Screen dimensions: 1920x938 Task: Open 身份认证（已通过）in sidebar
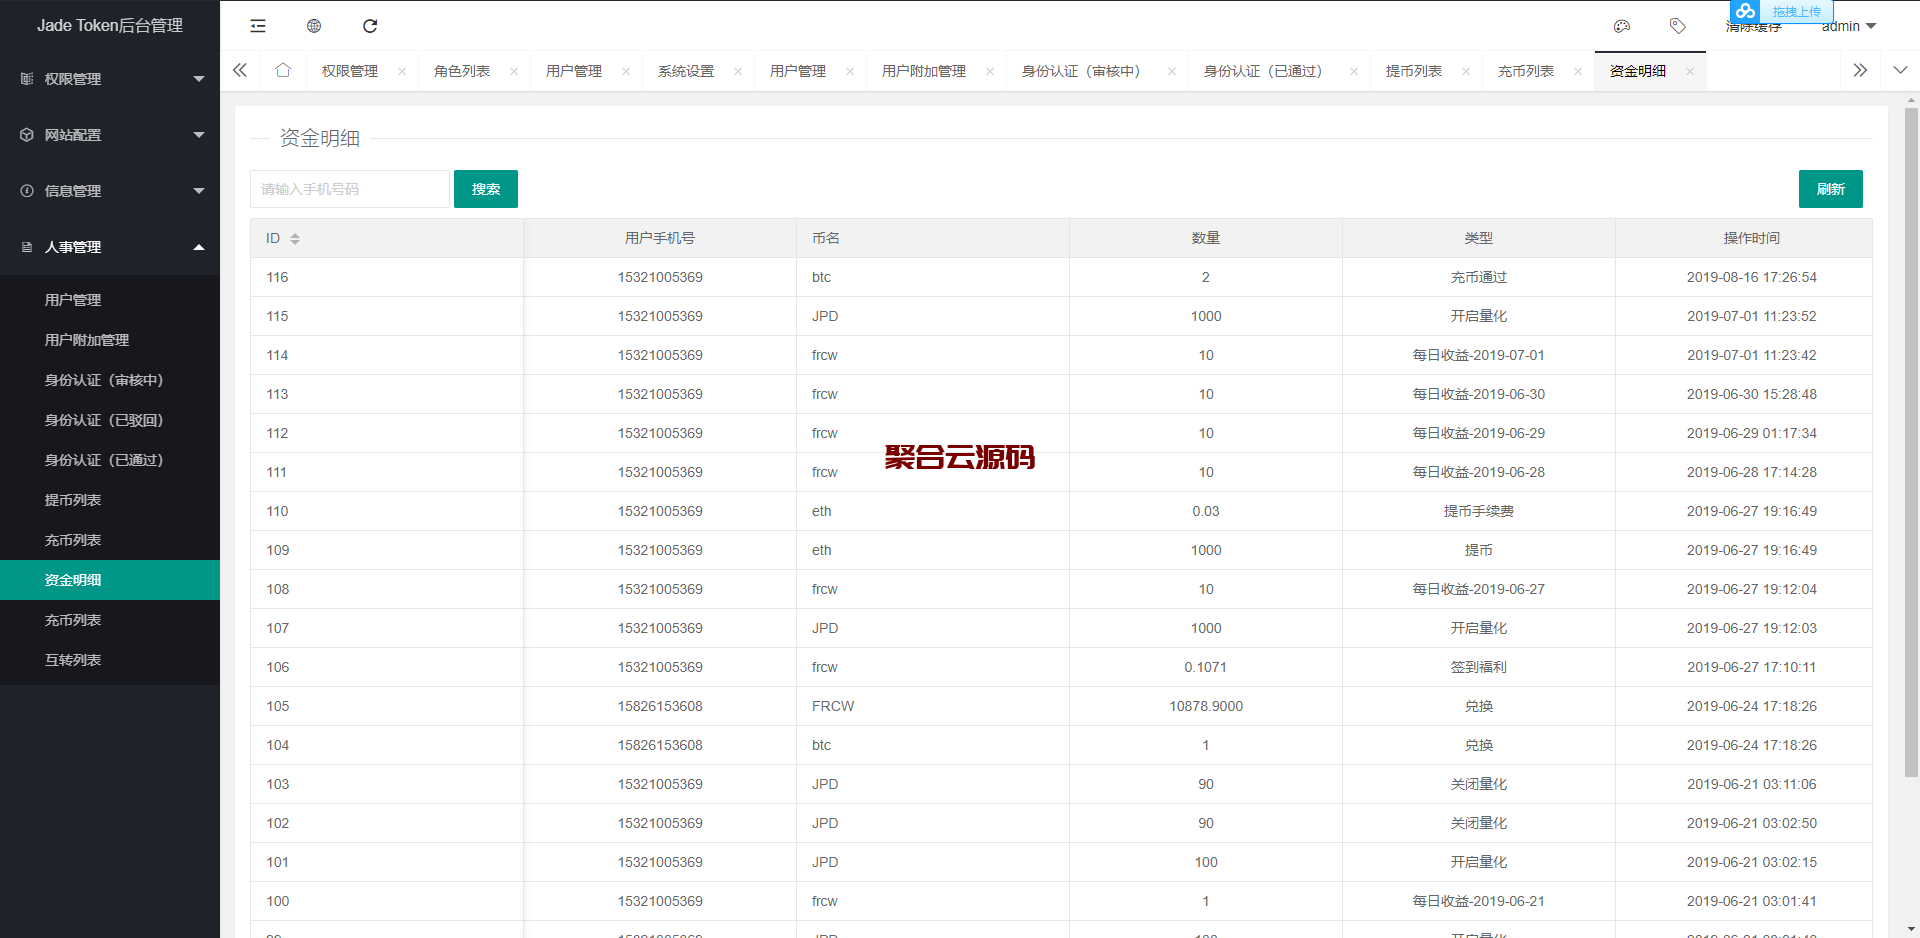tap(110, 460)
